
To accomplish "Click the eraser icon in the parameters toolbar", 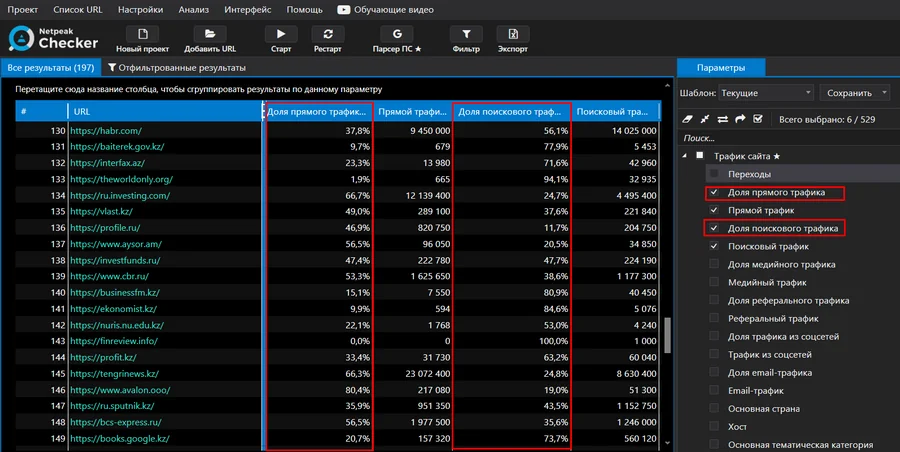I will (687, 119).
